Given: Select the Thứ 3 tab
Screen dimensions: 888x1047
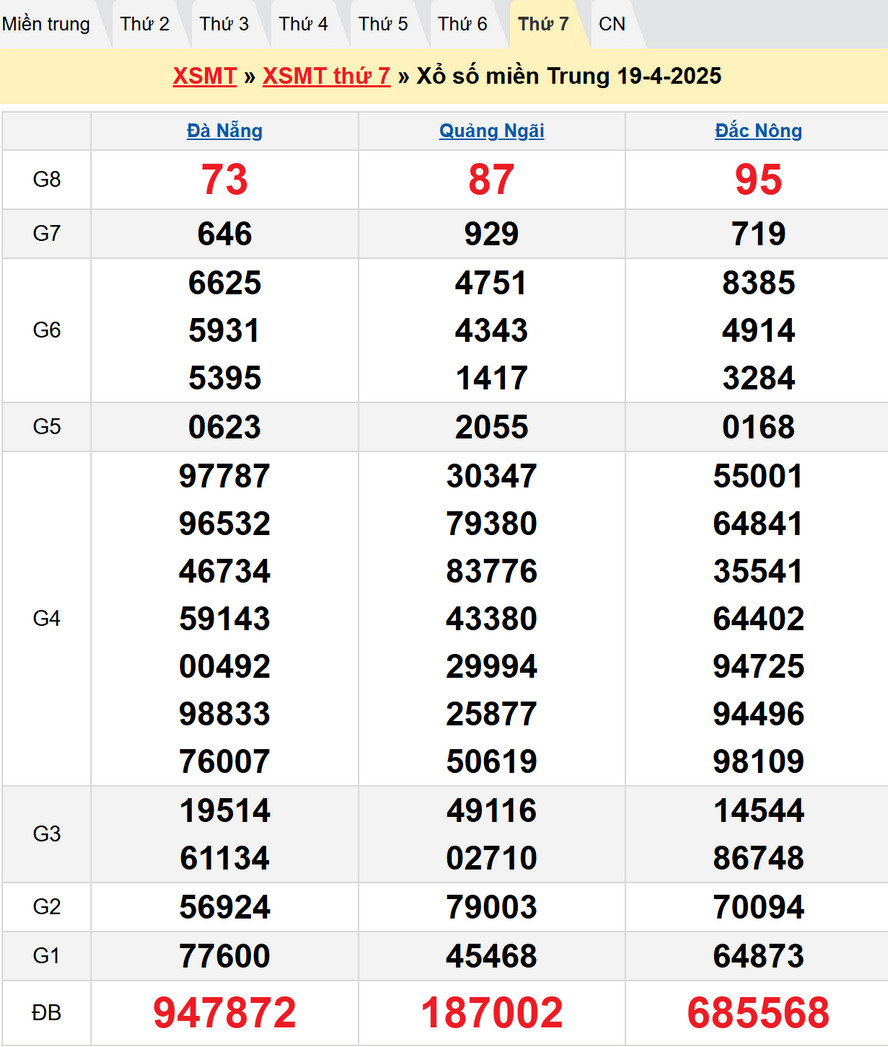Looking at the screenshot, I should (224, 24).
